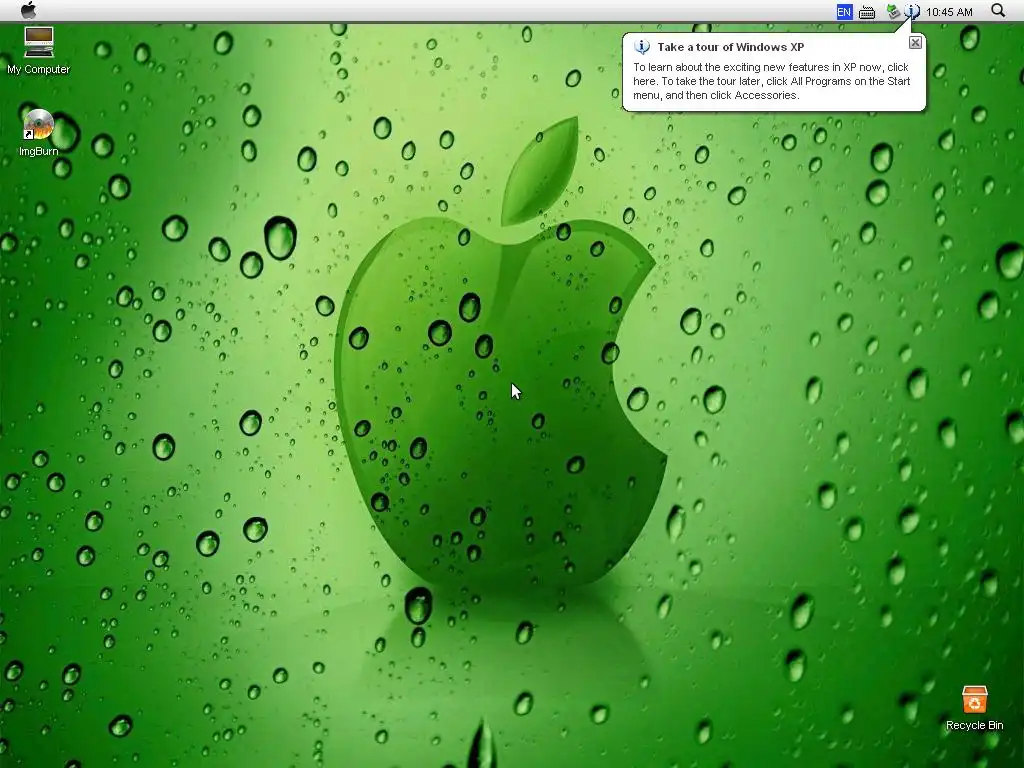Screen dimensions: 1024x768
Task: Select the My Computer desktop icon
Action: click(39, 50)
